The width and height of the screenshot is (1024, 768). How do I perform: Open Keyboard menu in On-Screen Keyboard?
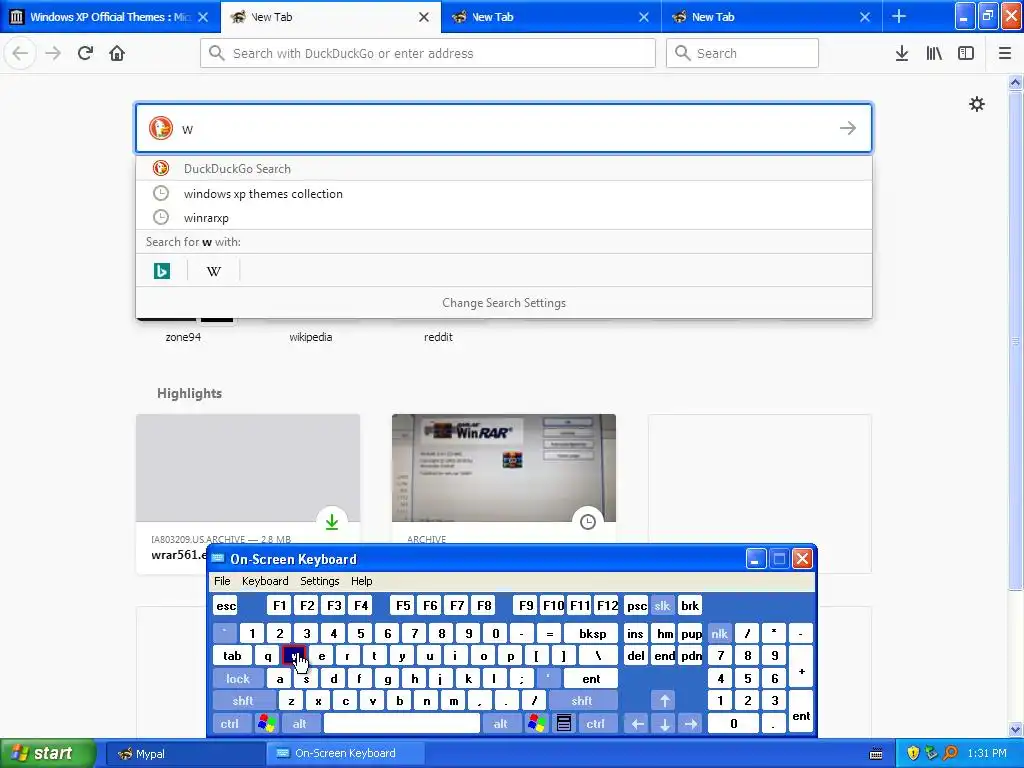pyautogui.click(x=265, y=581)
